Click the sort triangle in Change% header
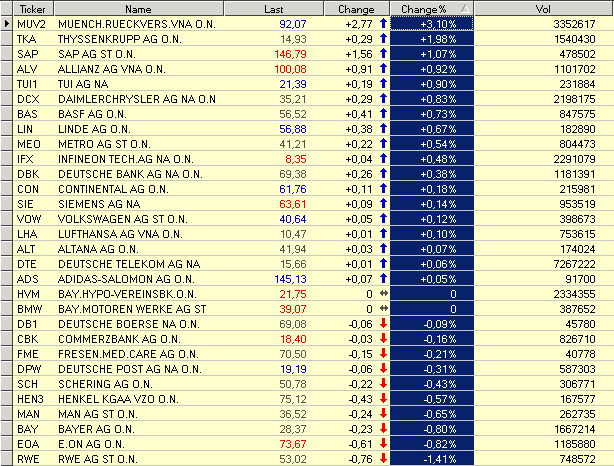The height and width of the screenshot is (466, 614). 465,8
